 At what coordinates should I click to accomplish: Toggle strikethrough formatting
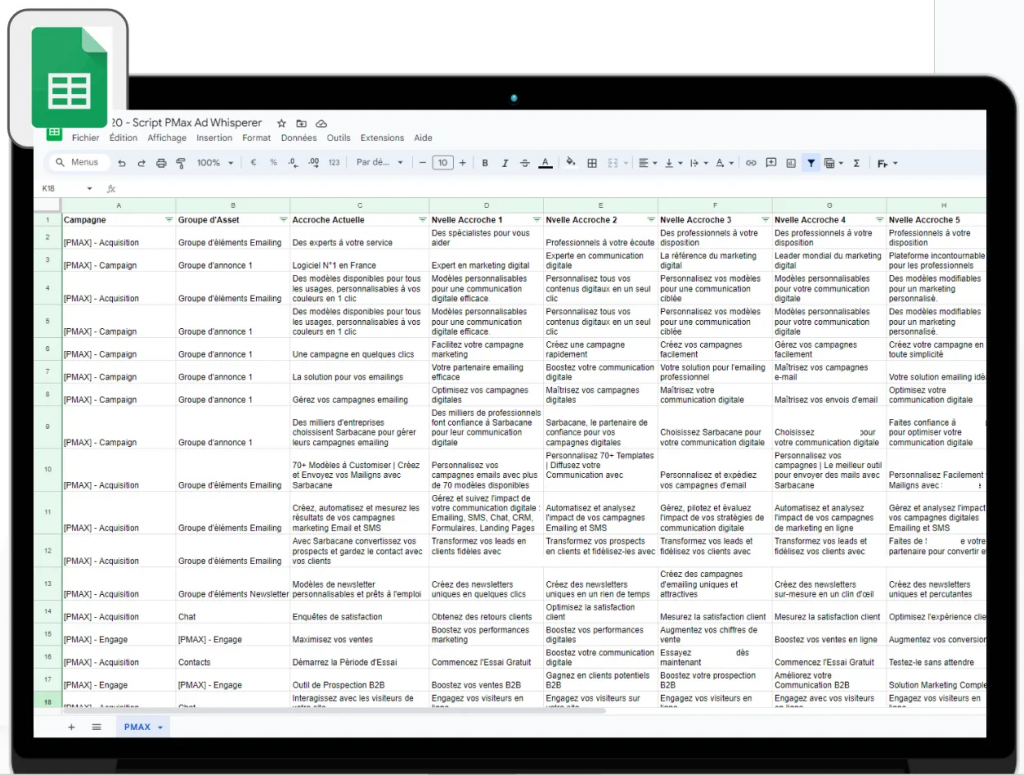(x=525, y=163)
